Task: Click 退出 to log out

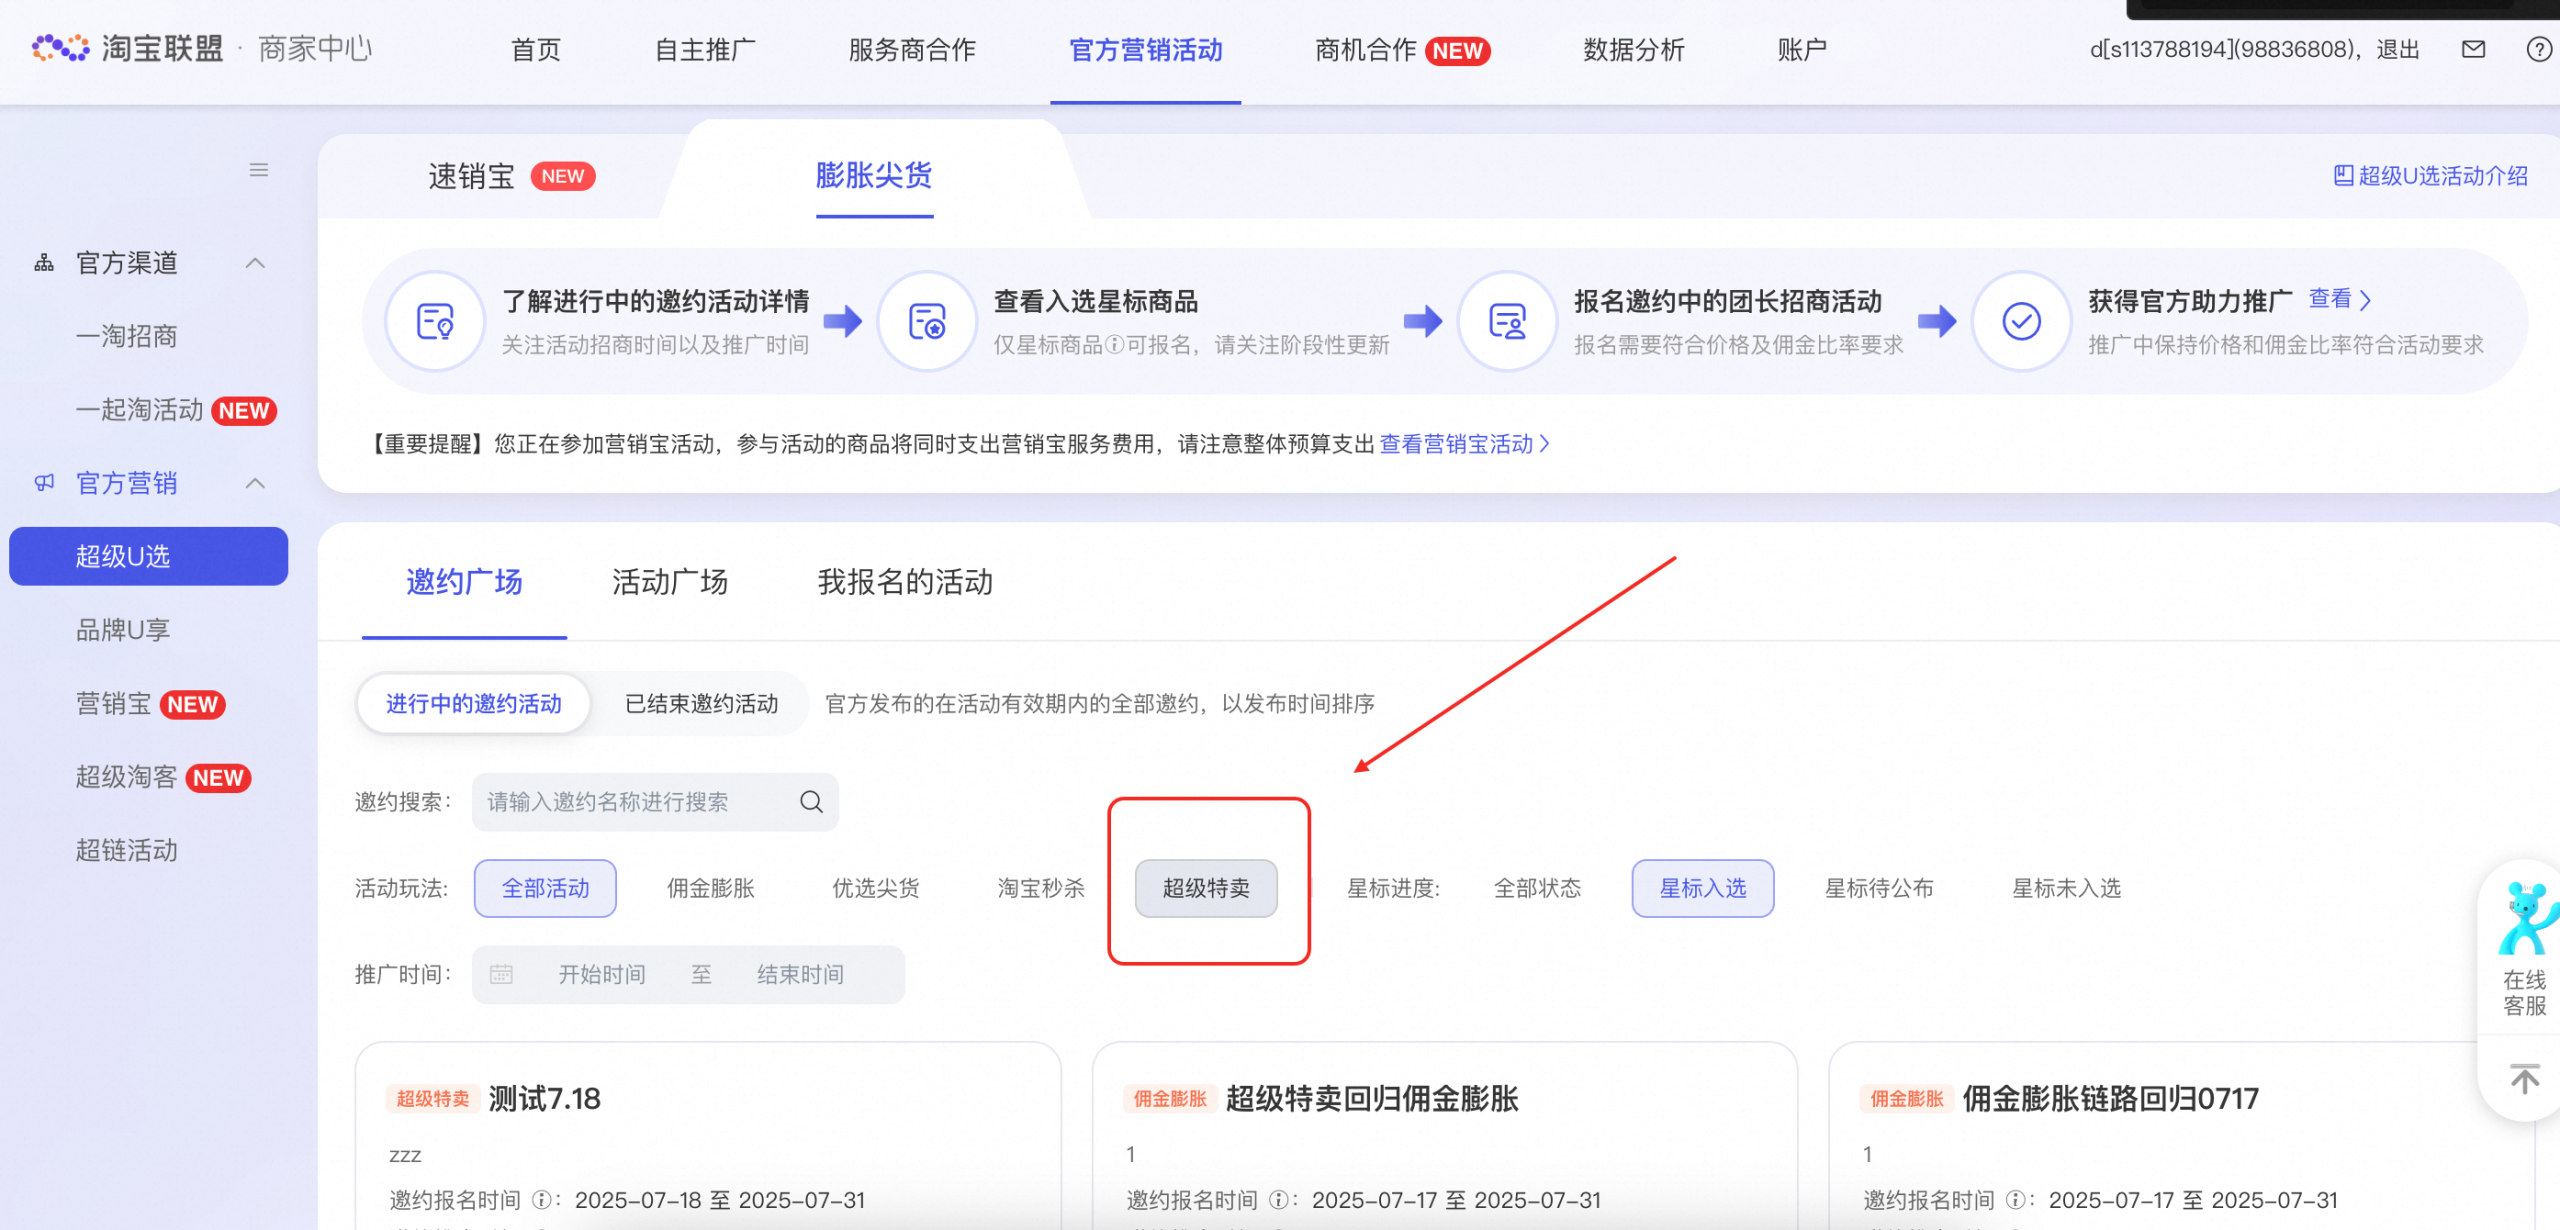Action: pyautogui.click(x=2397, y=49)
